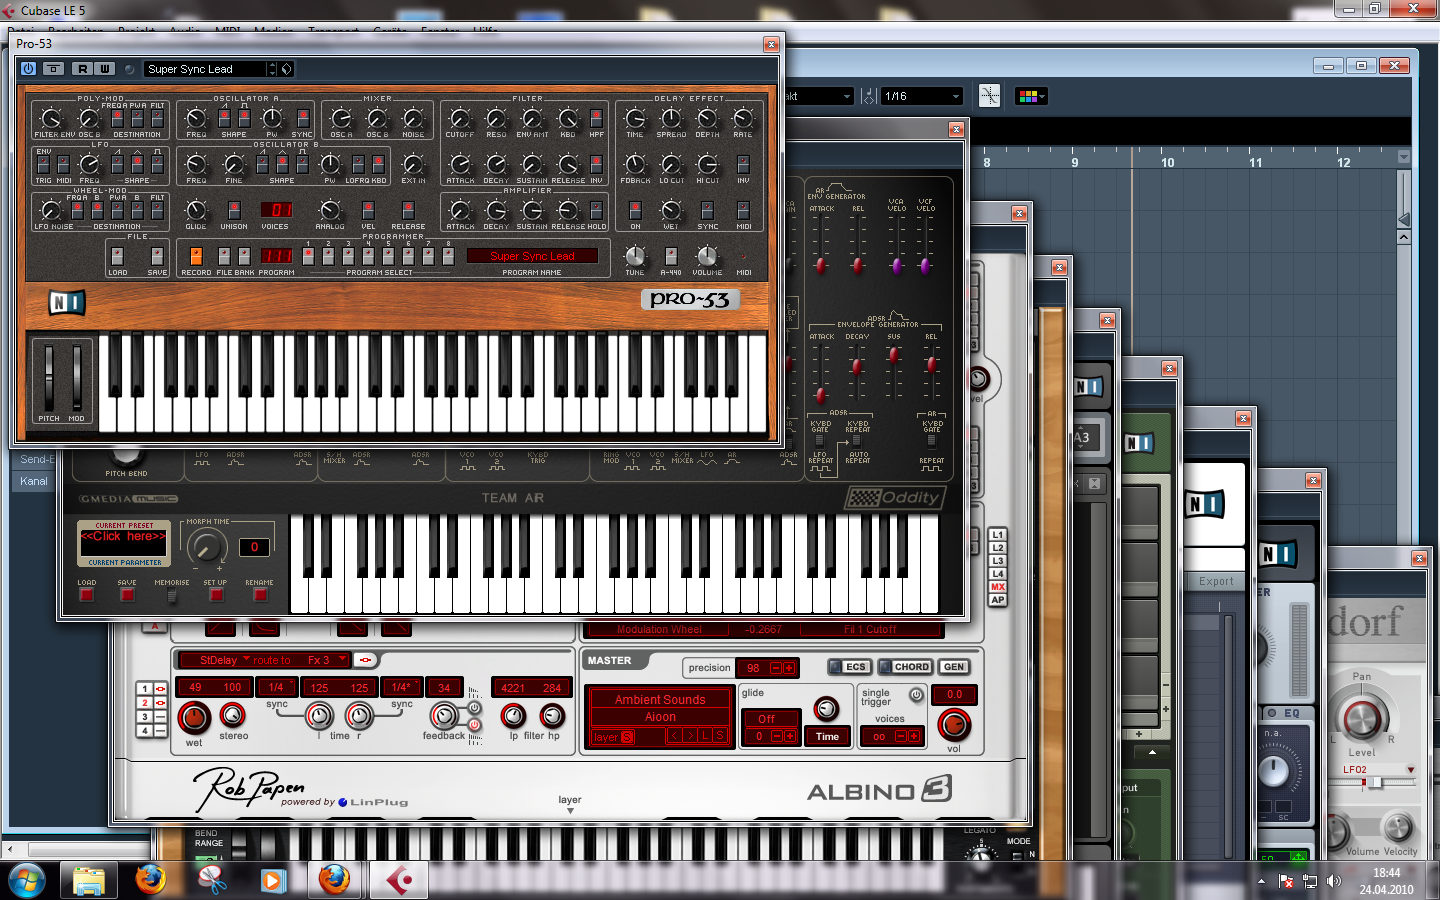Toggle filter HPF switch
This screenshot has width=1440, height=900.
coord(596,118)
